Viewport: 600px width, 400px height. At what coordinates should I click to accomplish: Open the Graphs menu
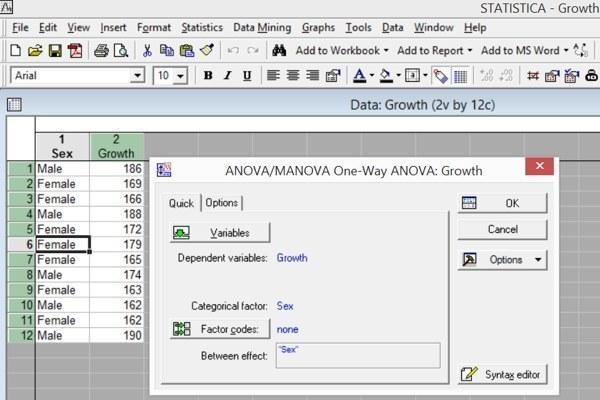(318, 28)
